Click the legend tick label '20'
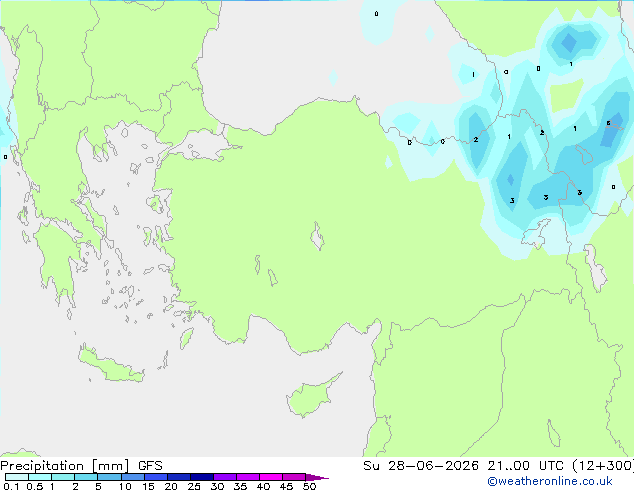The image size is (634, 490). coord(171,486)
